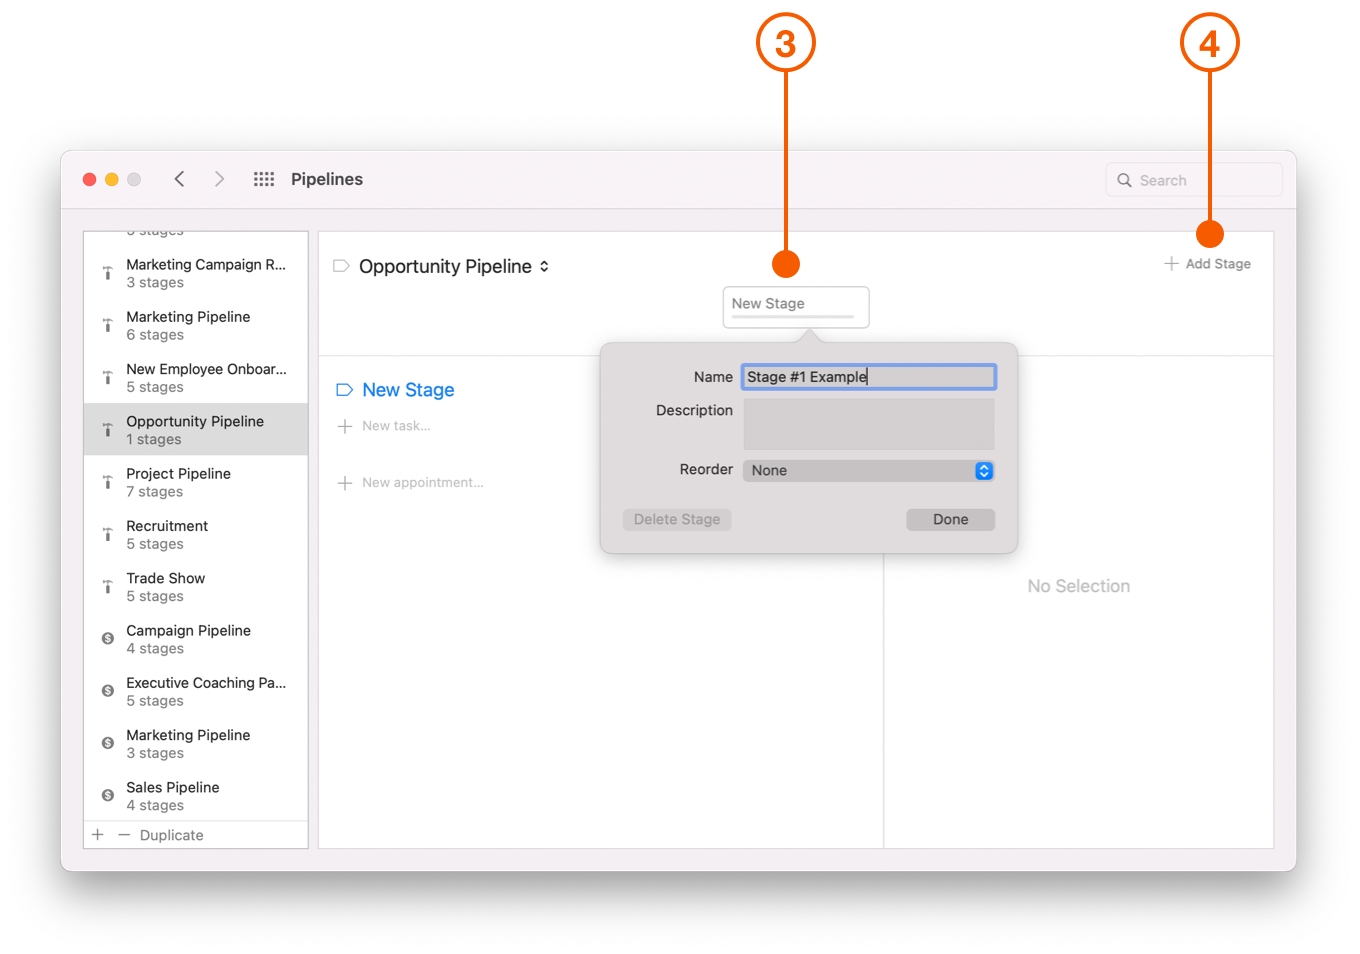Open the pipeline switcher chevron beside Opportunity Pipeline
Image resolution: width=1360 pixels, height=954 pixels.
tap(544, 266)
